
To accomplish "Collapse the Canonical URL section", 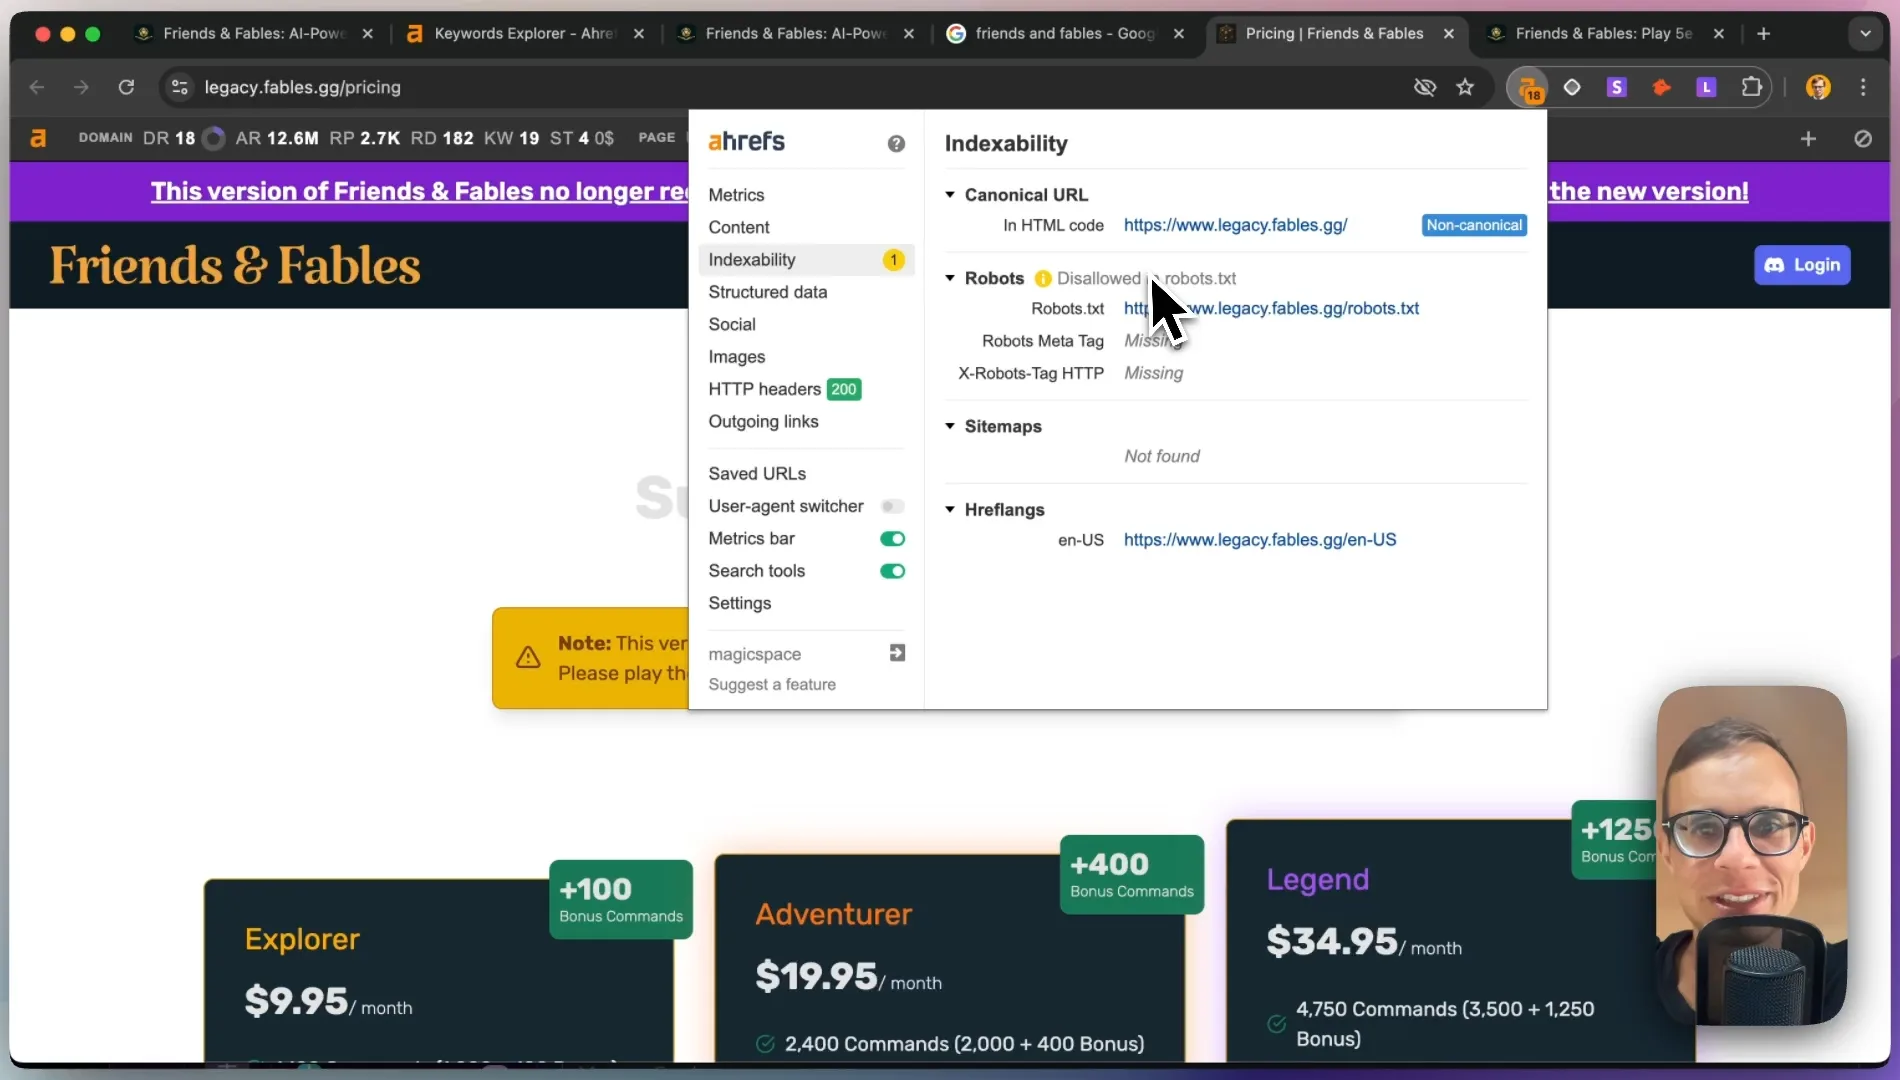I will point(950,195).
